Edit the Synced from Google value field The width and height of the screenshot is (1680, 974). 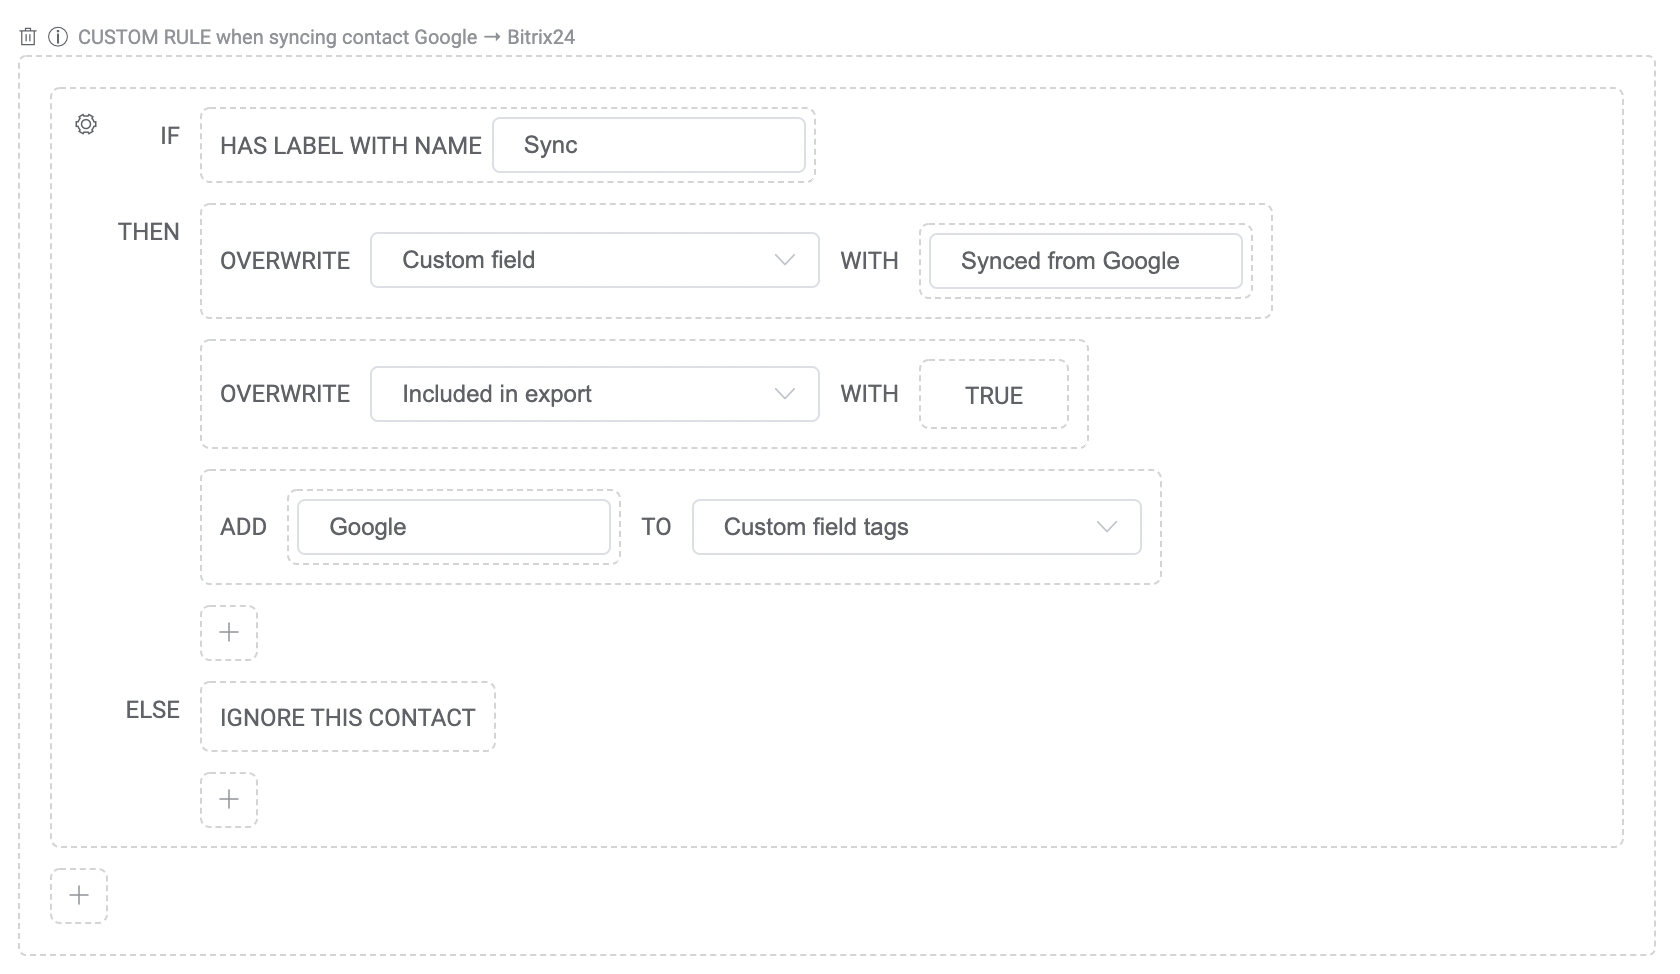coord(1085,261)
